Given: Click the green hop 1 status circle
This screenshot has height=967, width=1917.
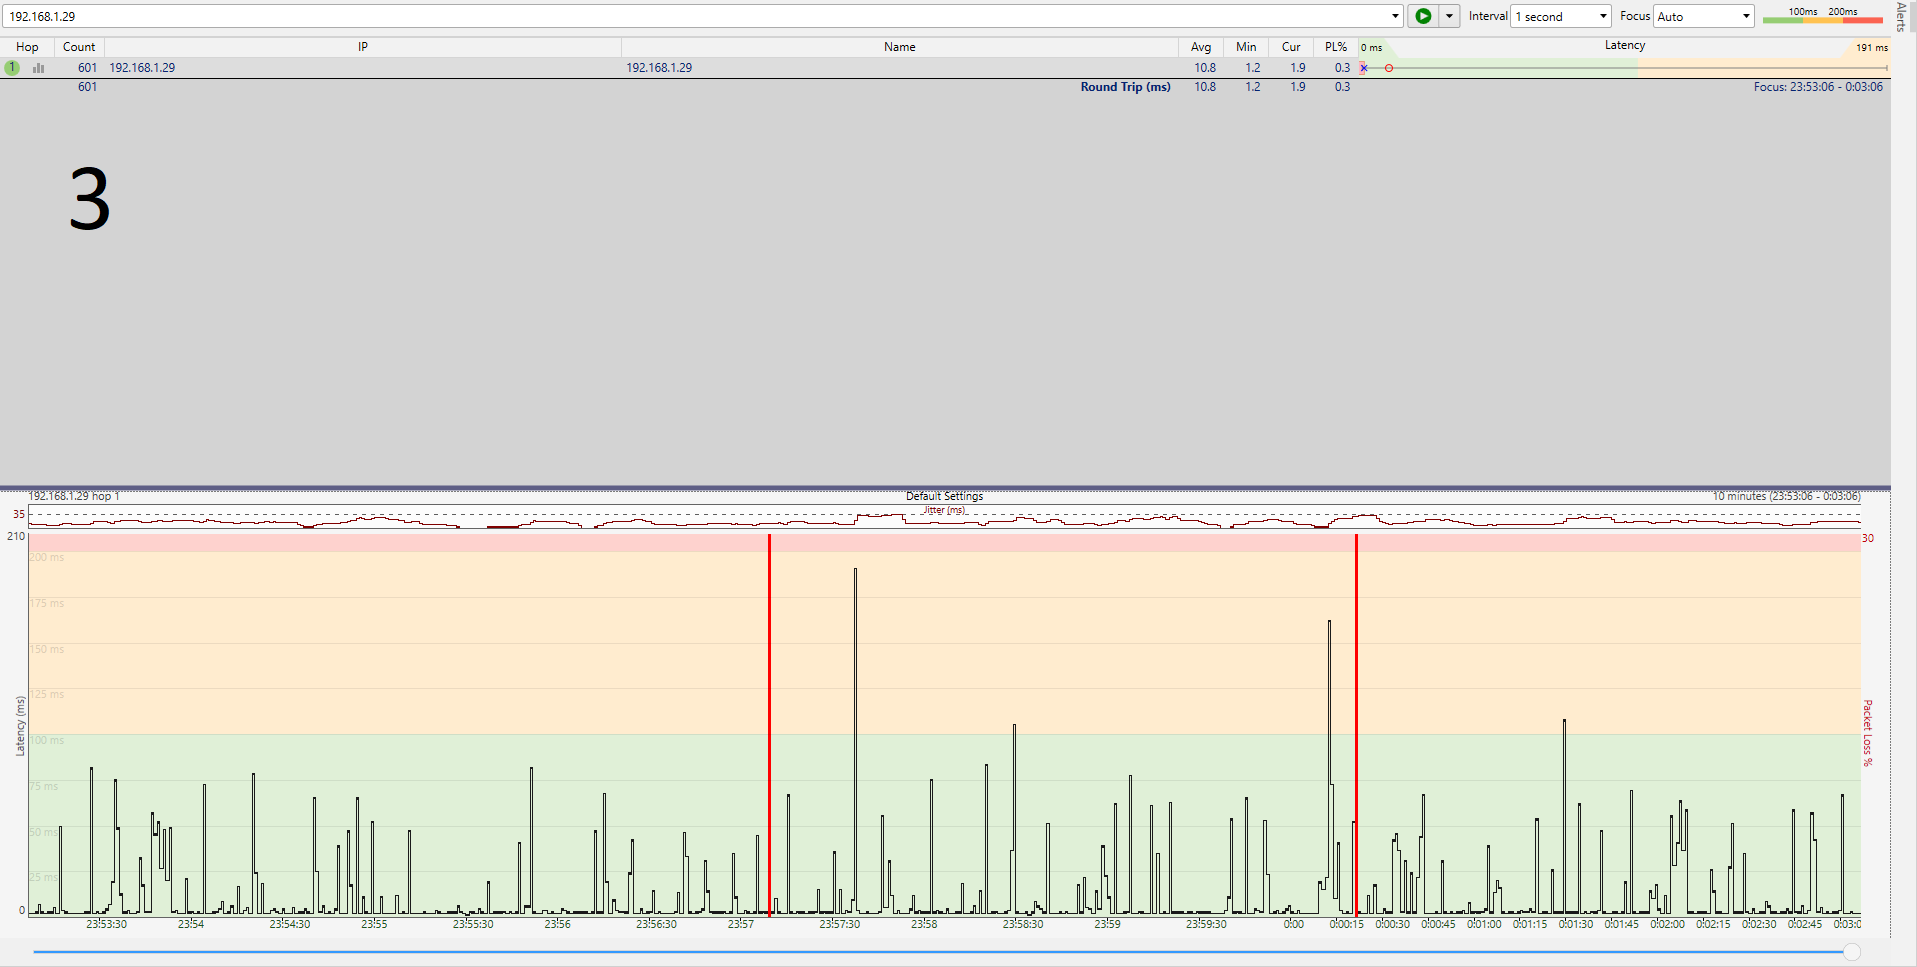Looking at the screenshot, I should click(12, 68).
